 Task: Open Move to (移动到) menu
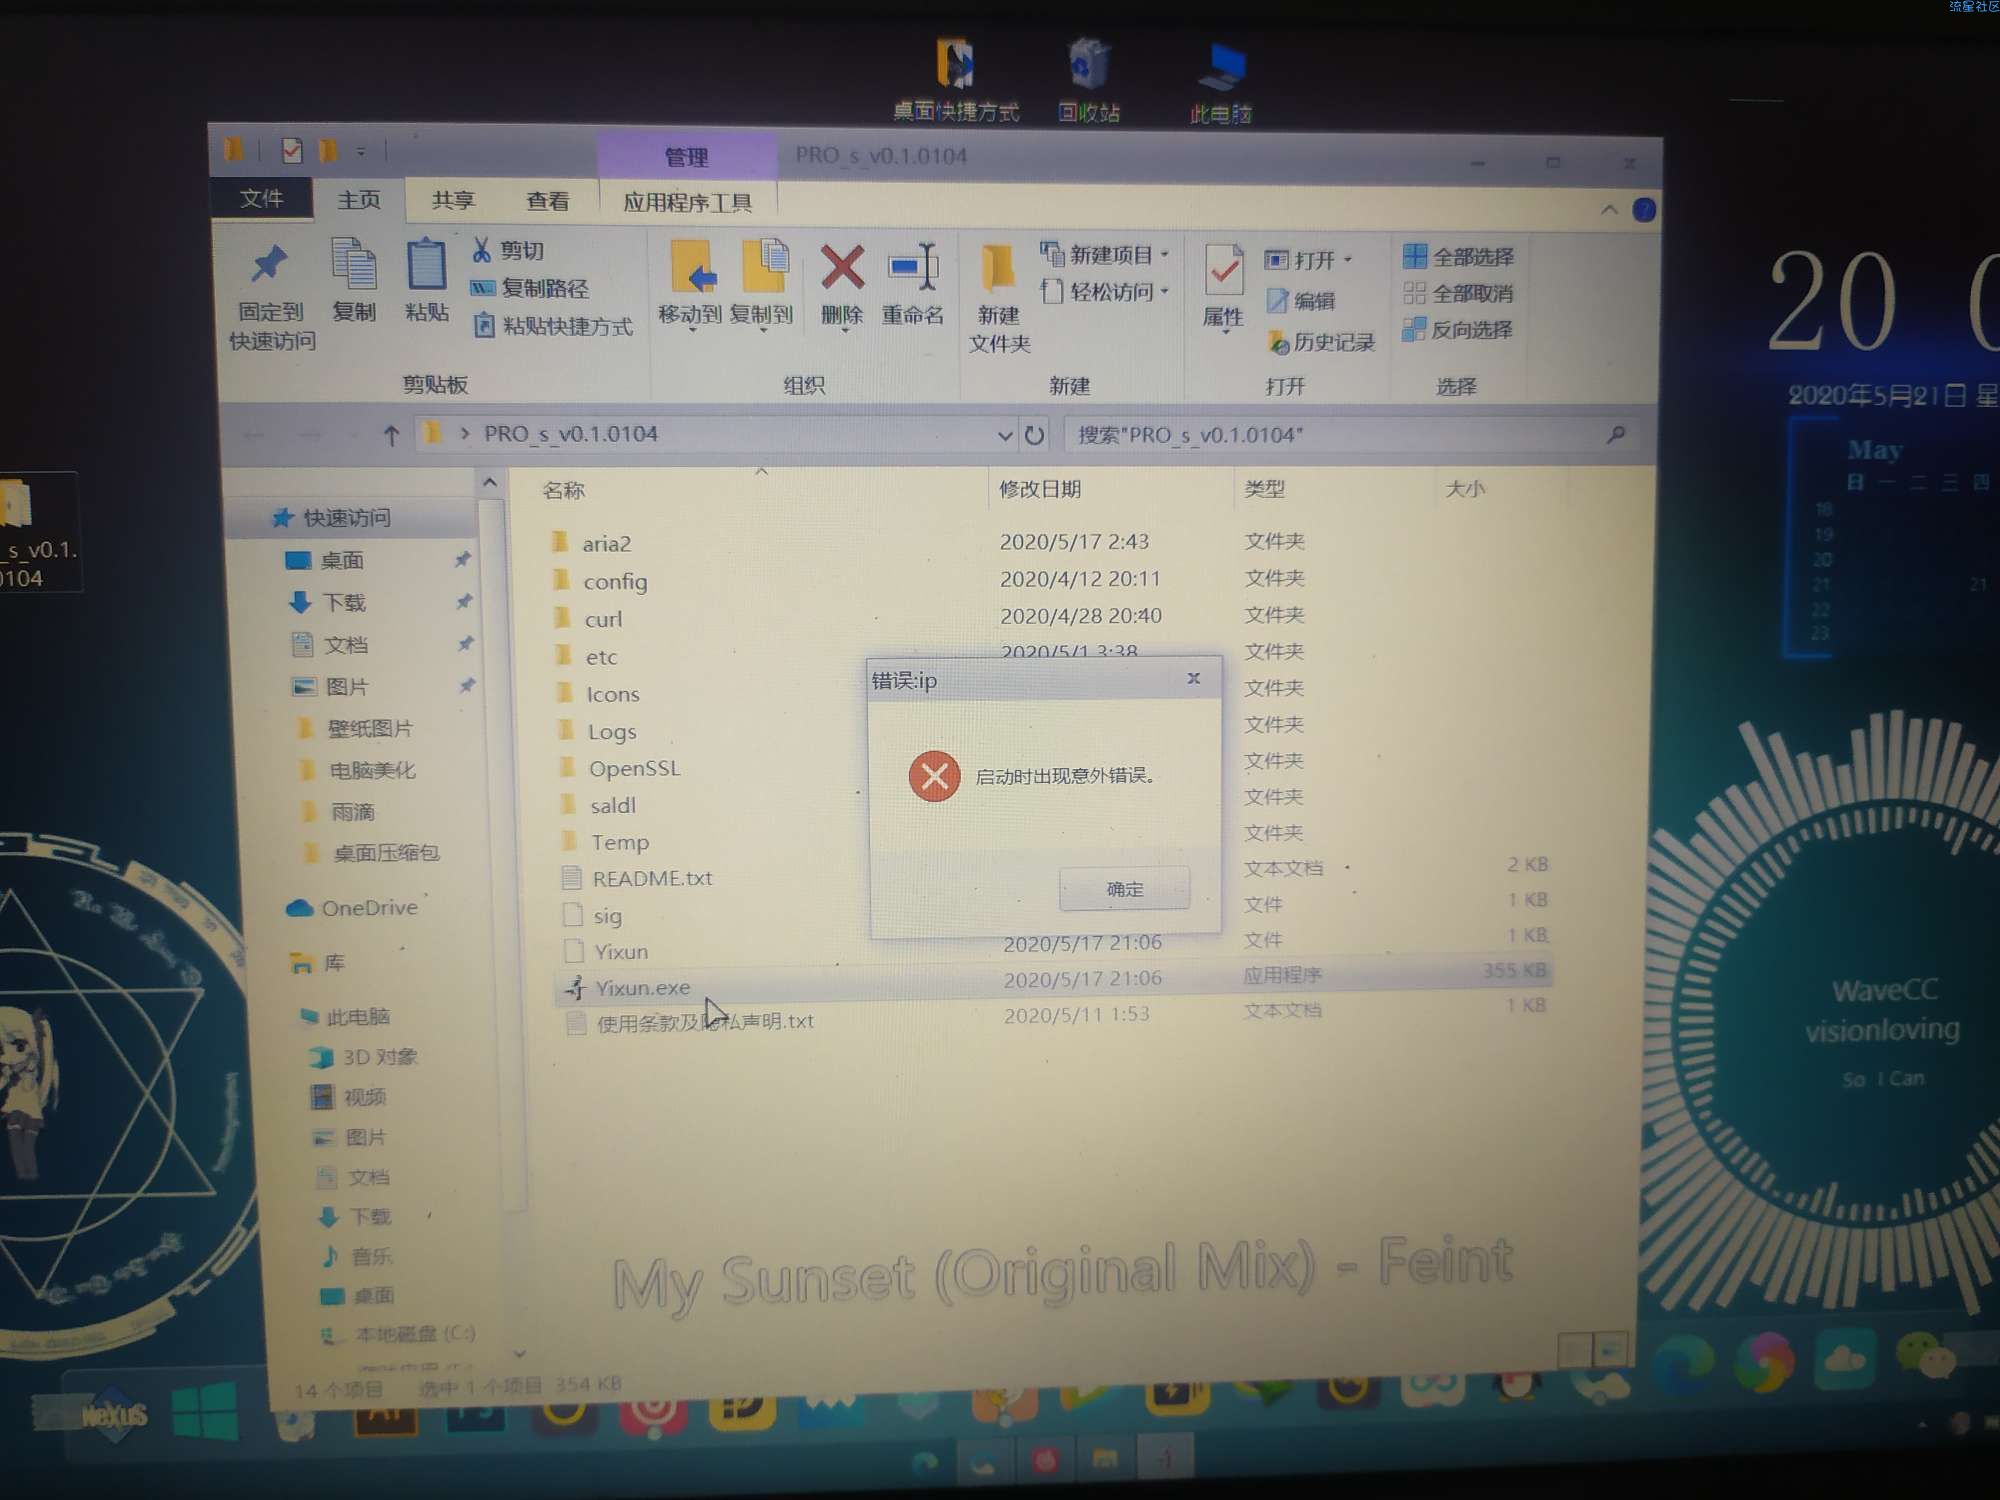(690, 286)
